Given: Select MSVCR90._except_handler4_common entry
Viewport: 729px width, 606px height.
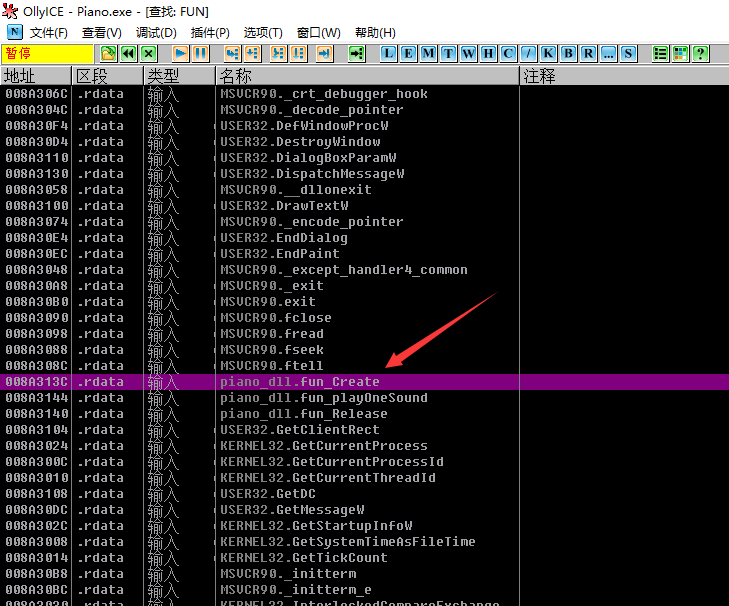Looking at the screenshot, I should 344,270.
